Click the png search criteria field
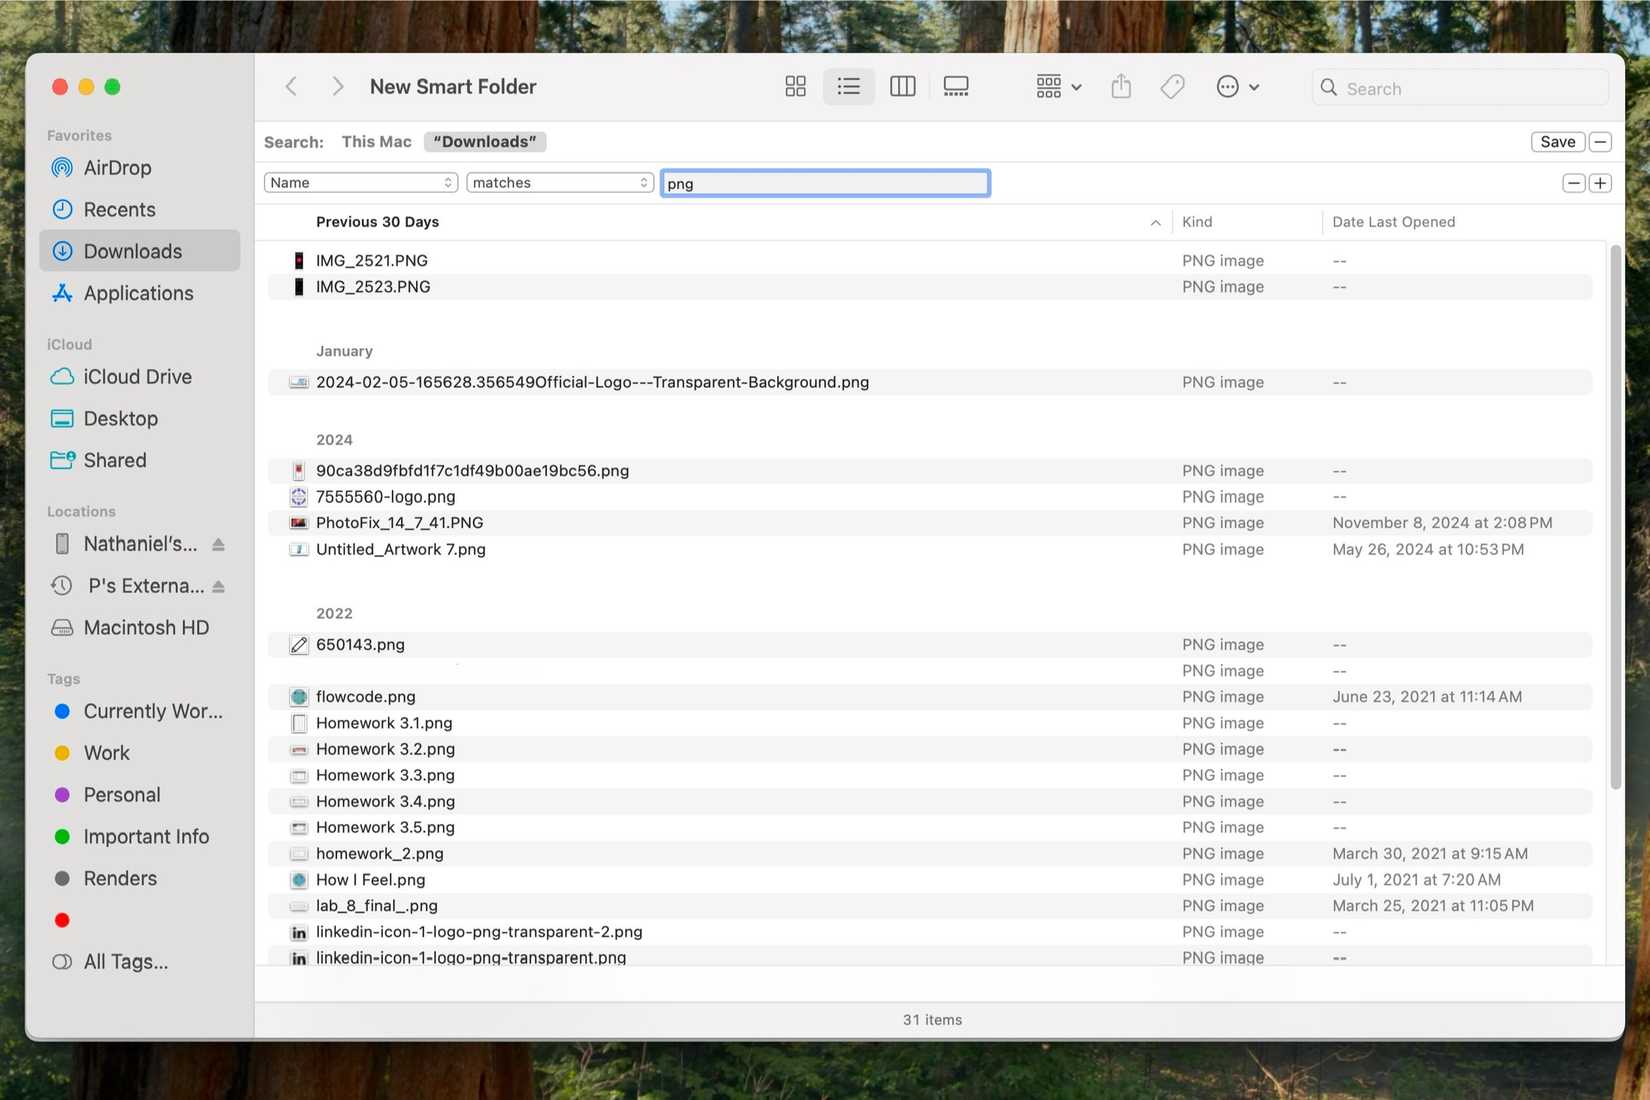Image resolution: width=1650 pixels, height=1100 pixels. (824, 183)
